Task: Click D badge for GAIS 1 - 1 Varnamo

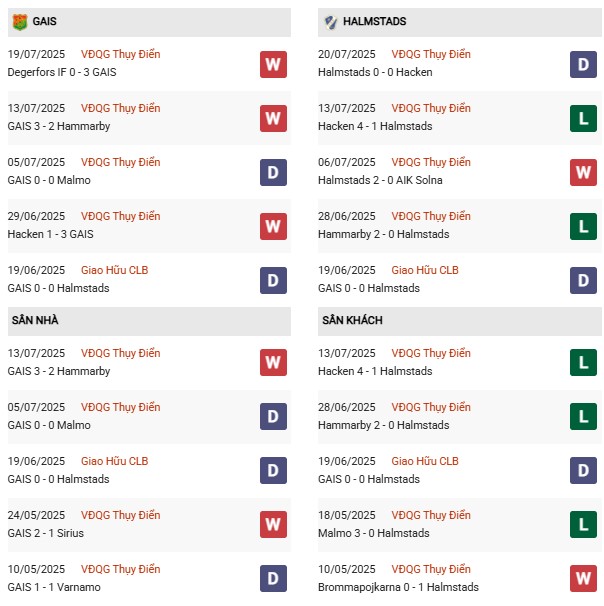Action: coord(273,578)
